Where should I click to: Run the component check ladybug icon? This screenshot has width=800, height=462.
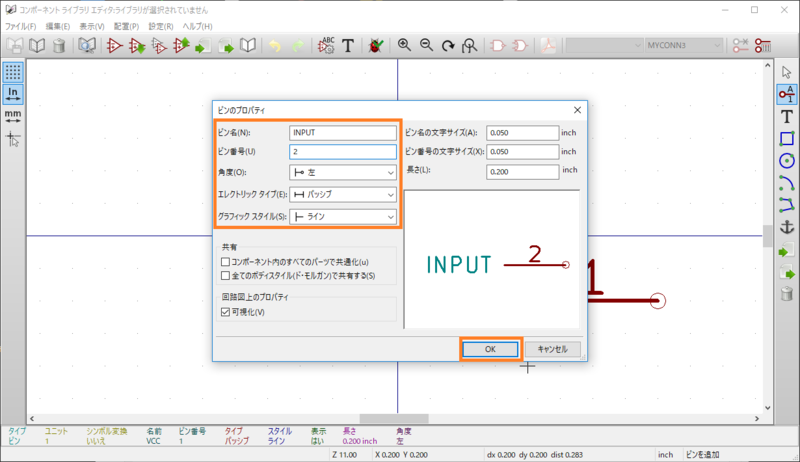376,46
